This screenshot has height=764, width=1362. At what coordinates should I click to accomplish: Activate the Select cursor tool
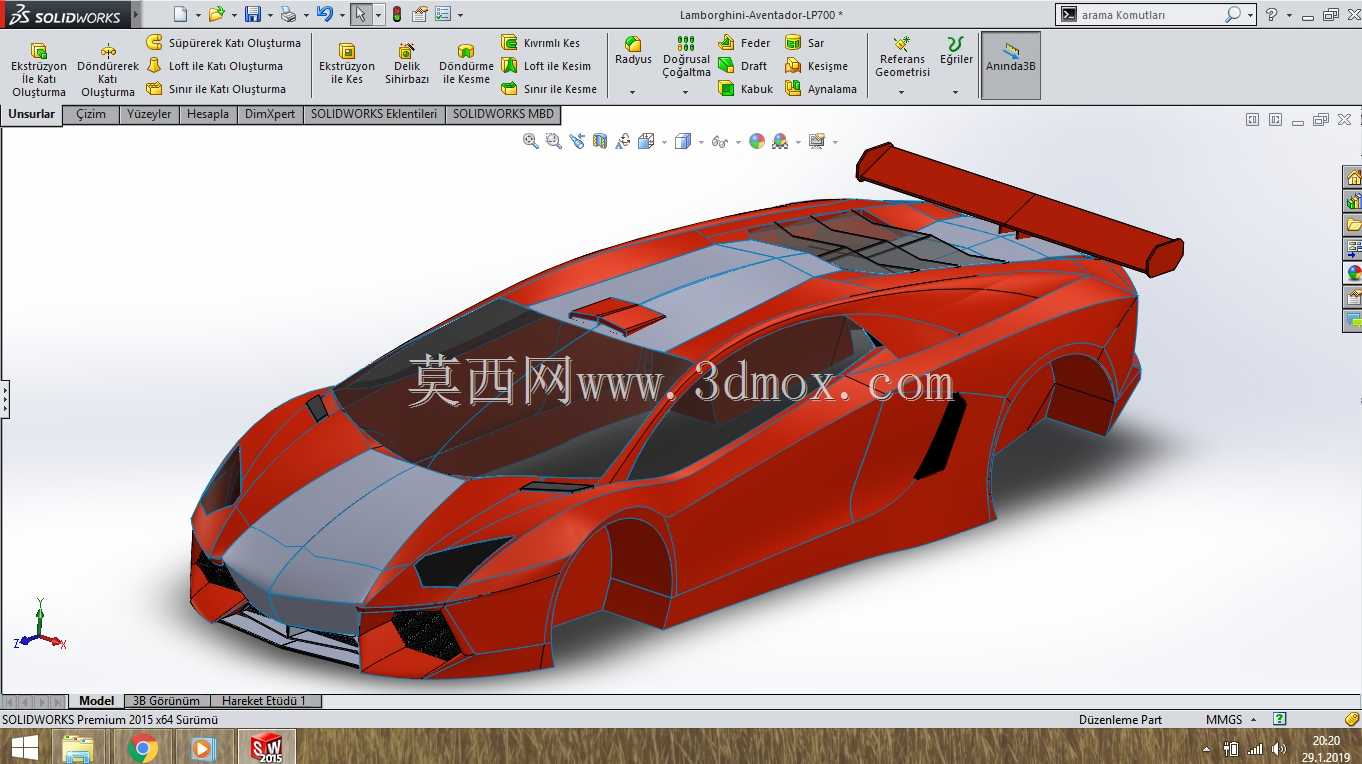[360, 14]
